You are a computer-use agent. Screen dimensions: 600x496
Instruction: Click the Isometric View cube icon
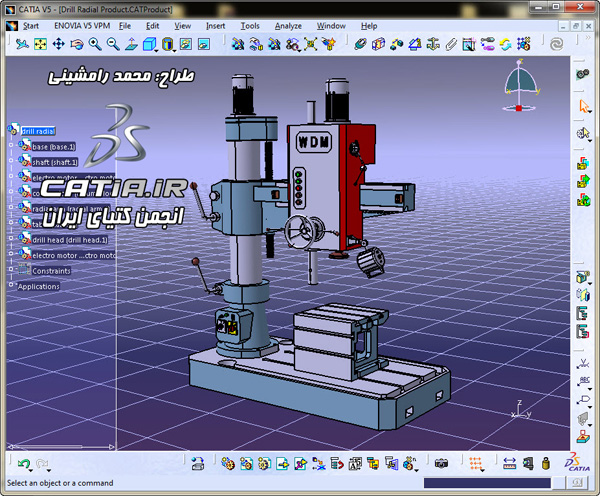click(x=149, y=44)
